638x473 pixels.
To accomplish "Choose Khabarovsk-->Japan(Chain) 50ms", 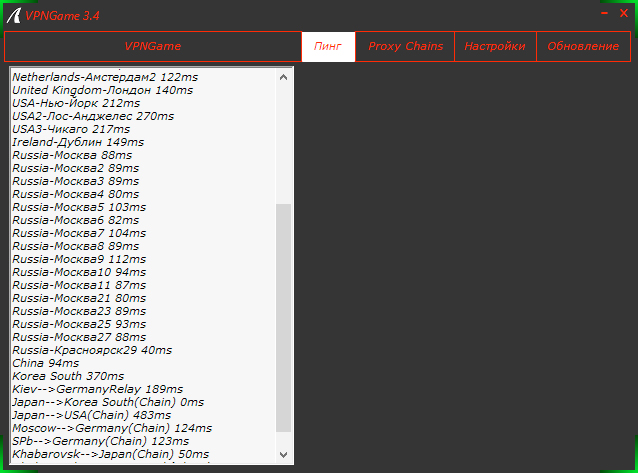I will 110,455.
